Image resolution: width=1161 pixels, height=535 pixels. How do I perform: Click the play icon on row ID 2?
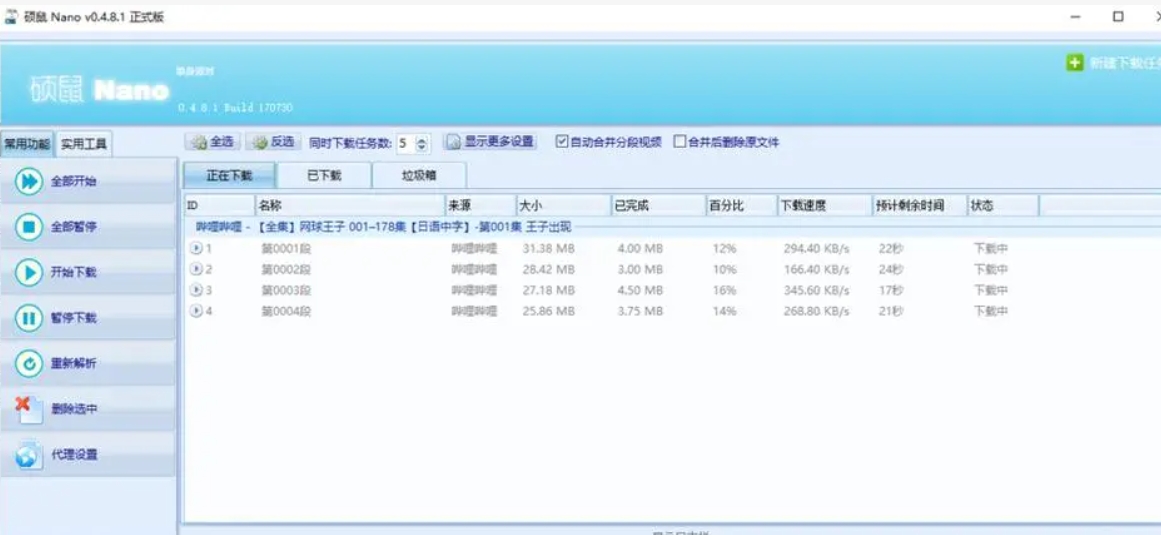(196, 269)
